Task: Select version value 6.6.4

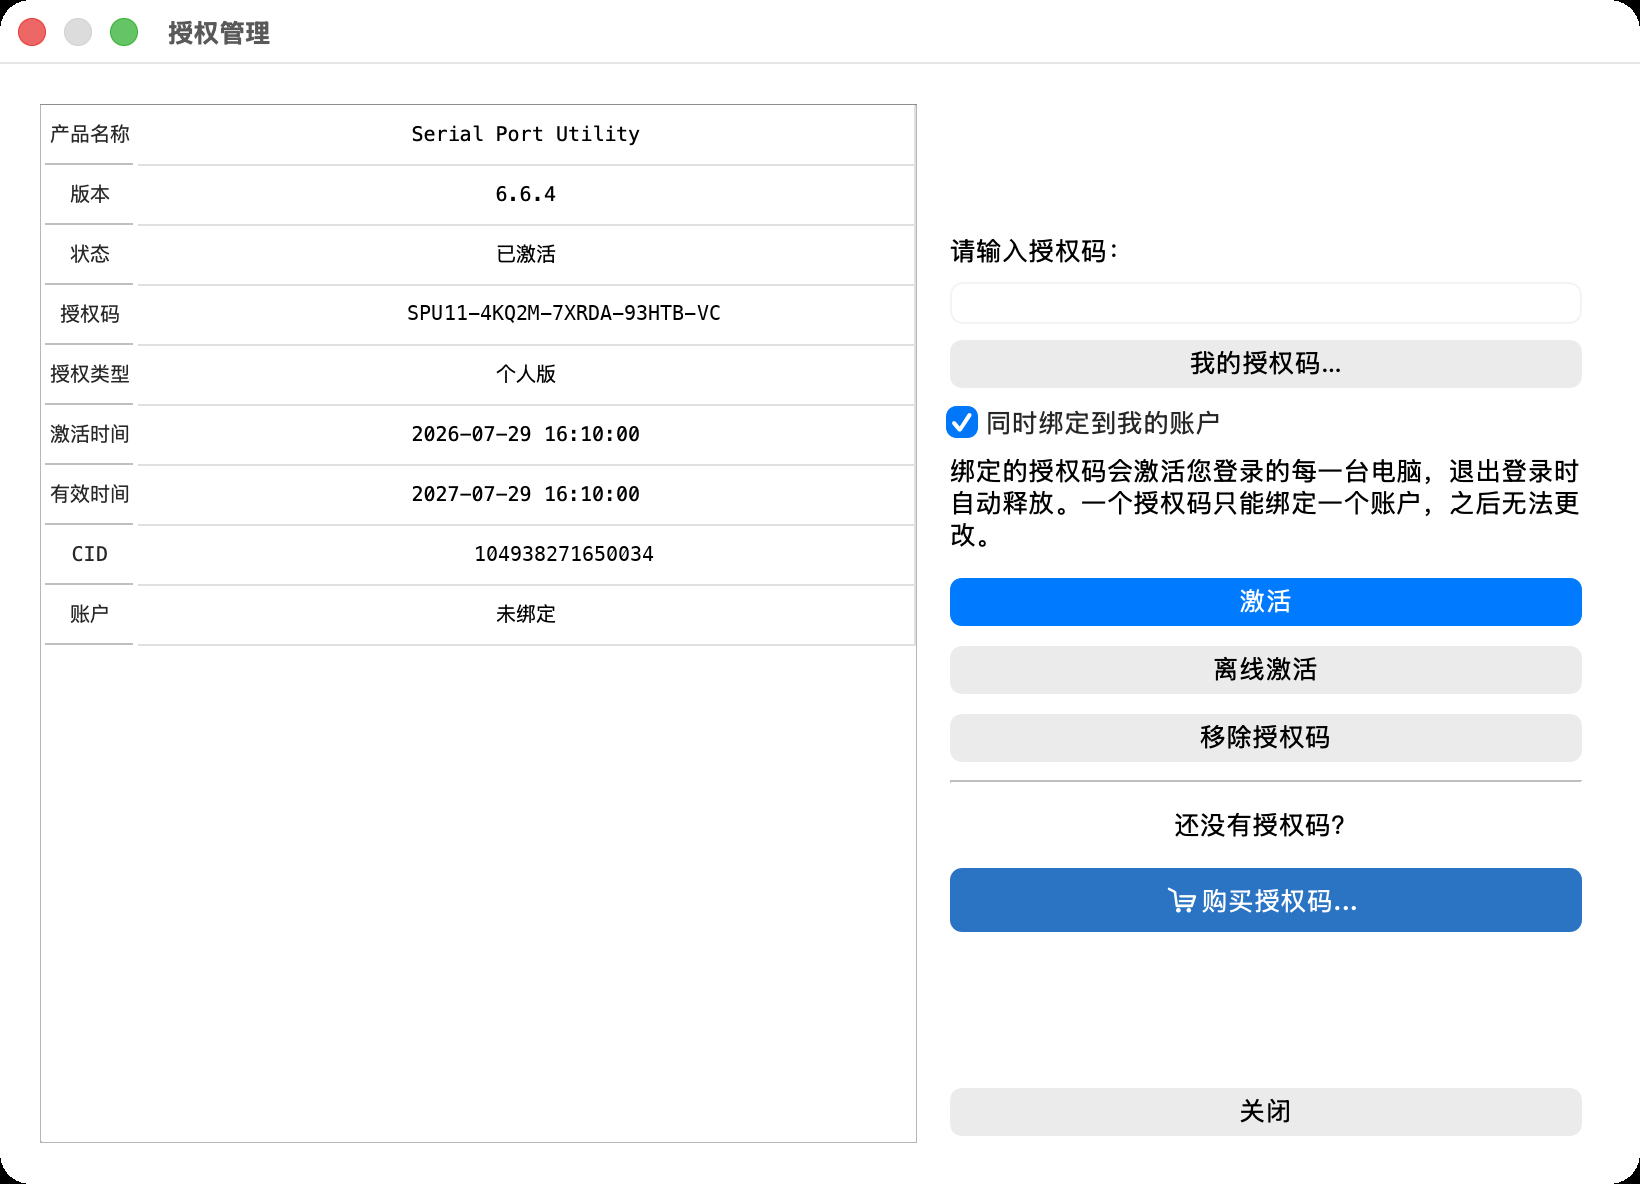Action: click(x=526, y=194)
